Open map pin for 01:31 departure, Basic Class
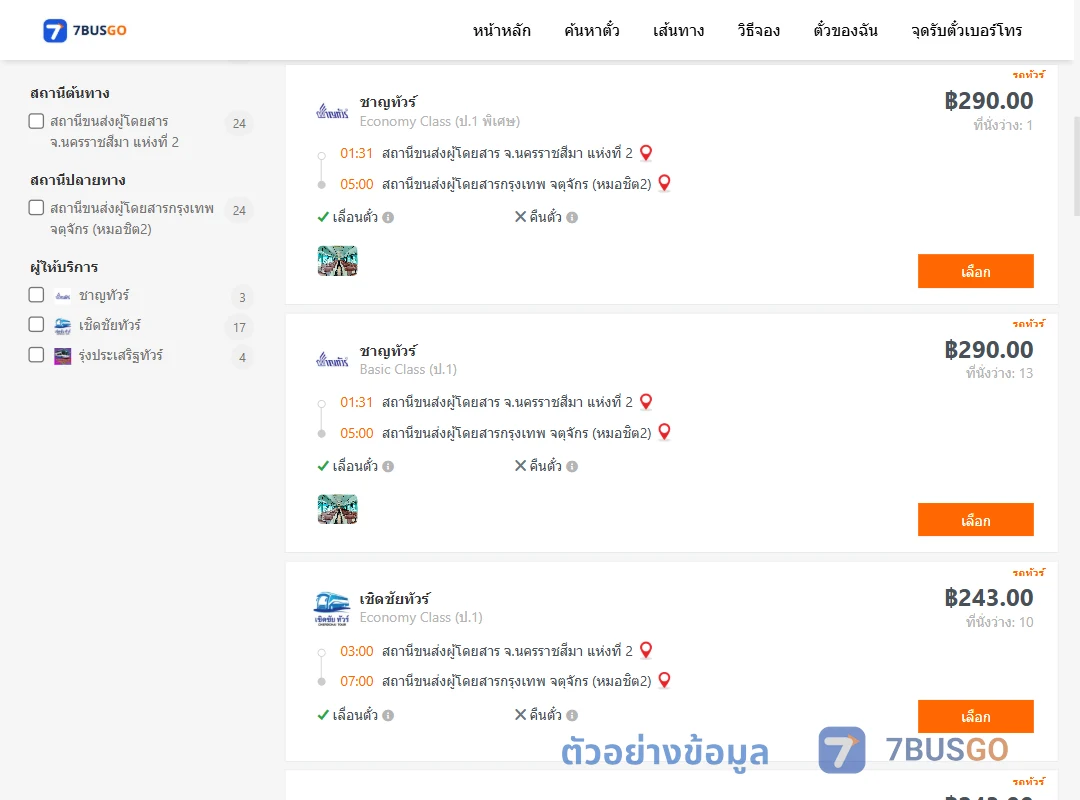The width and height of the screenshot is (1080, 800). [646, 402]
